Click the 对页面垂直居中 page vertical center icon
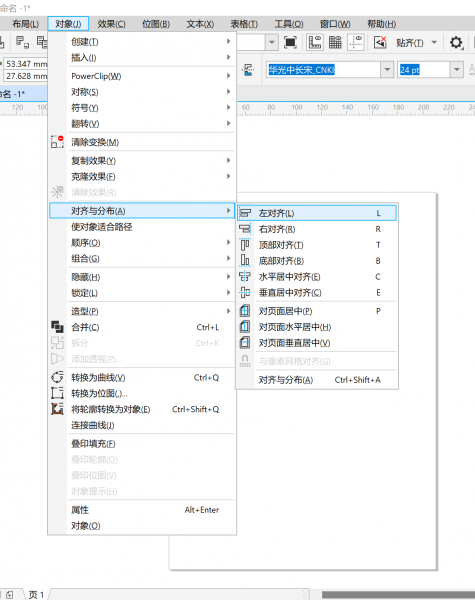The image size is (475, 600). pyautogui.click(x=245, y=343)
